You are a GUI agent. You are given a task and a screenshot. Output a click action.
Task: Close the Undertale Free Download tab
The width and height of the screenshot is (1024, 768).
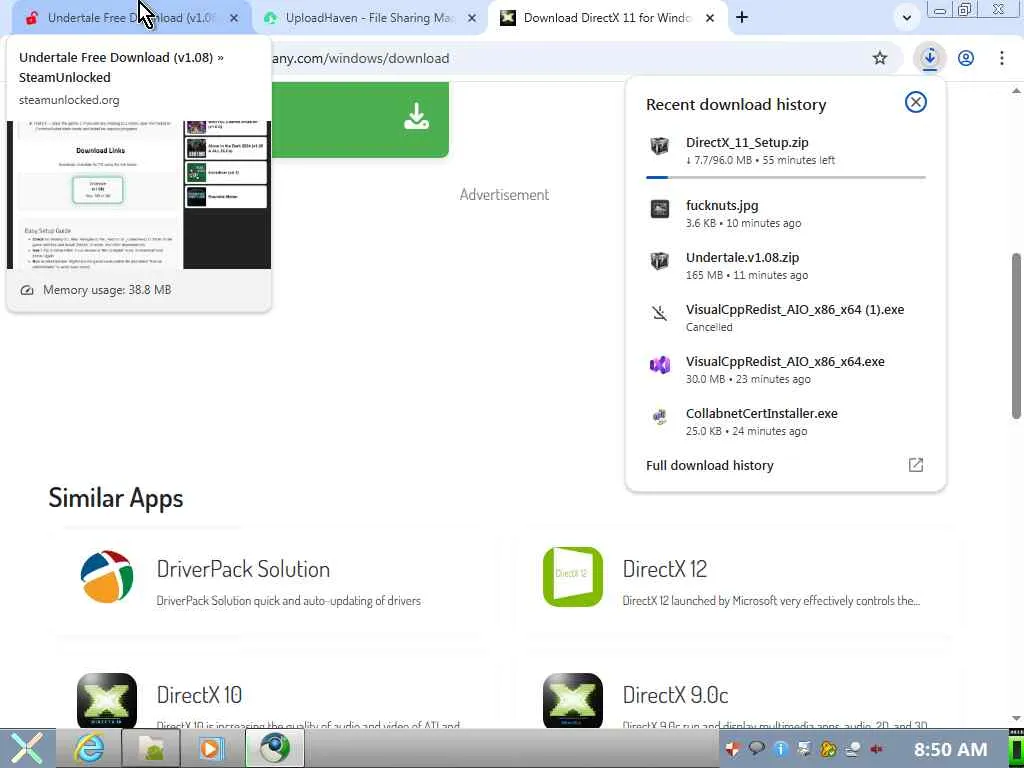point(234,18)
